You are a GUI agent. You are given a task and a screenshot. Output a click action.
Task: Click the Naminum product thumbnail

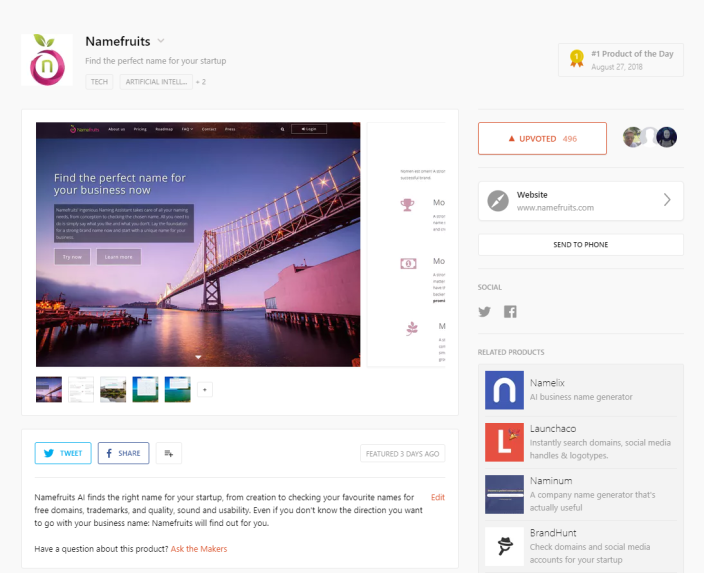[504, 494]
